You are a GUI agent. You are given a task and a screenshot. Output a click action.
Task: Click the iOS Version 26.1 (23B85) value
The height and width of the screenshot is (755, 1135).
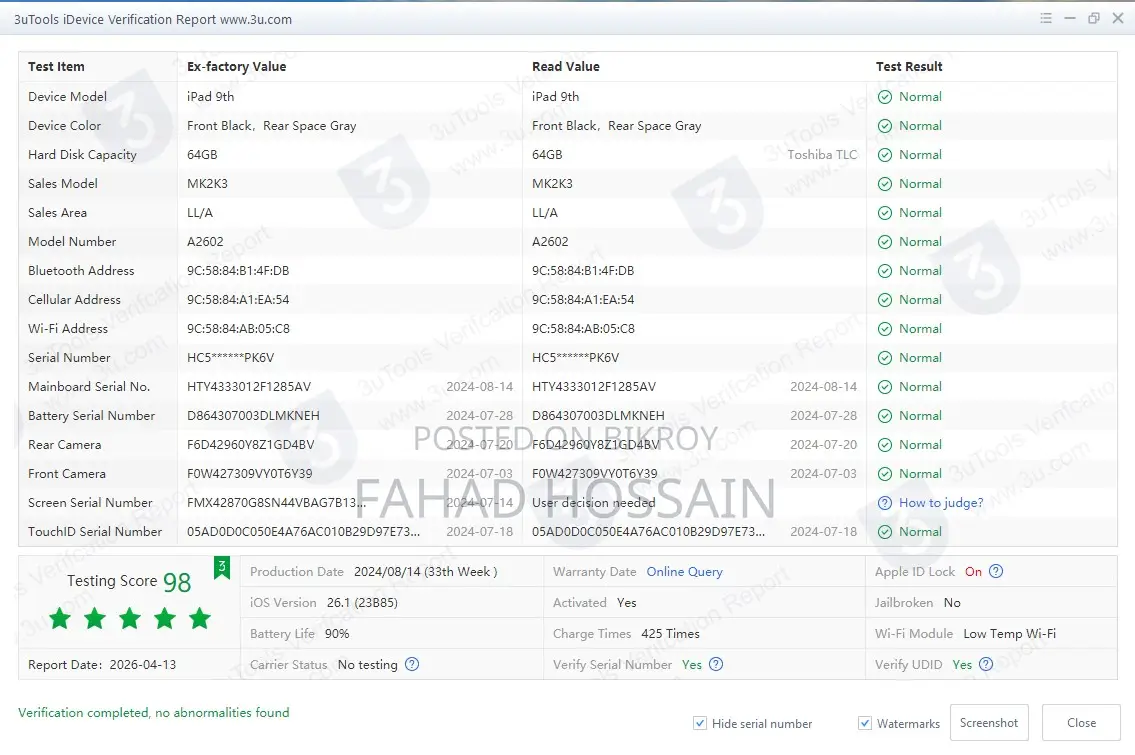click(x=362, y=602)
